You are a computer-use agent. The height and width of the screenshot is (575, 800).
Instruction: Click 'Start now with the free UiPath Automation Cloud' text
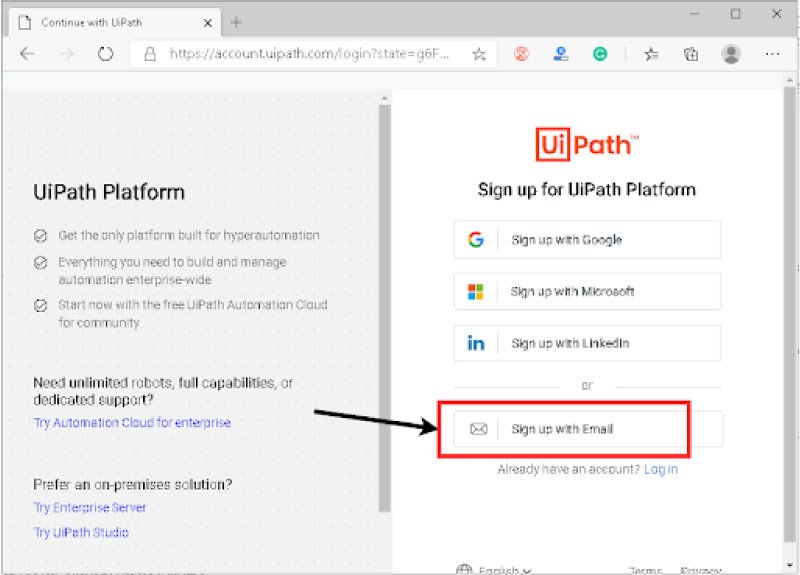pos(192,305)
